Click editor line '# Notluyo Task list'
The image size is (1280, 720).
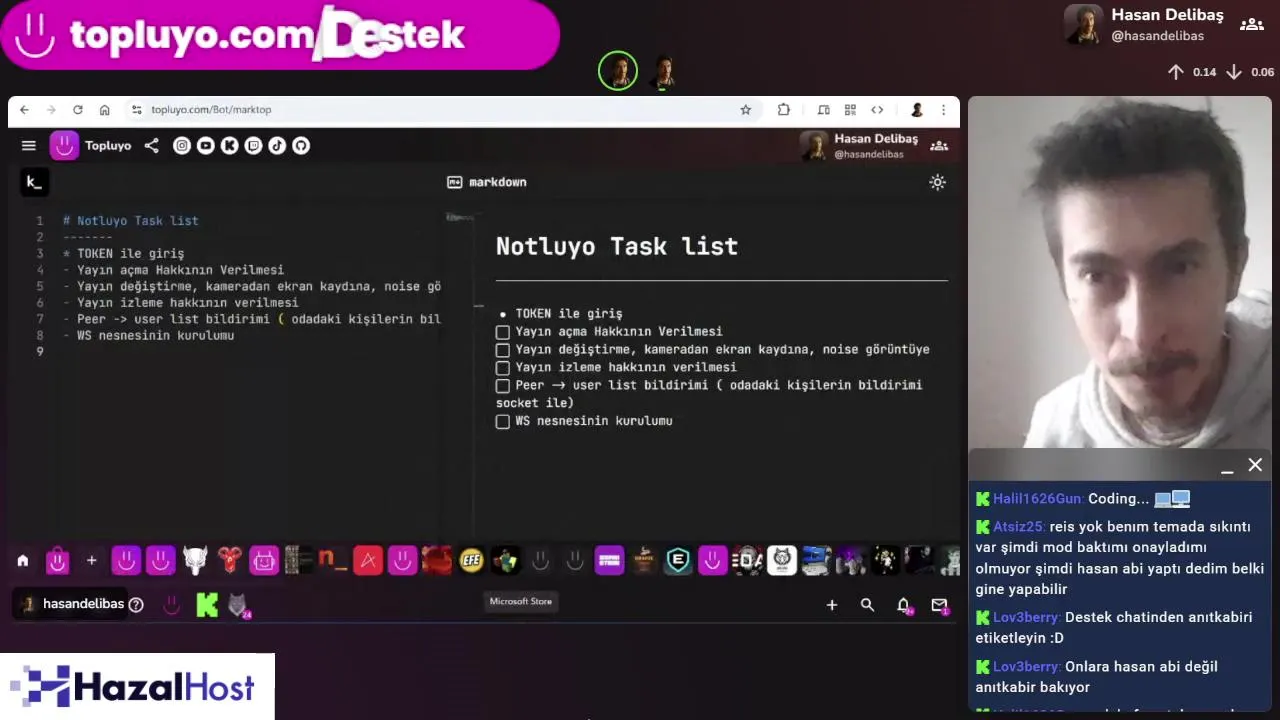131,221
